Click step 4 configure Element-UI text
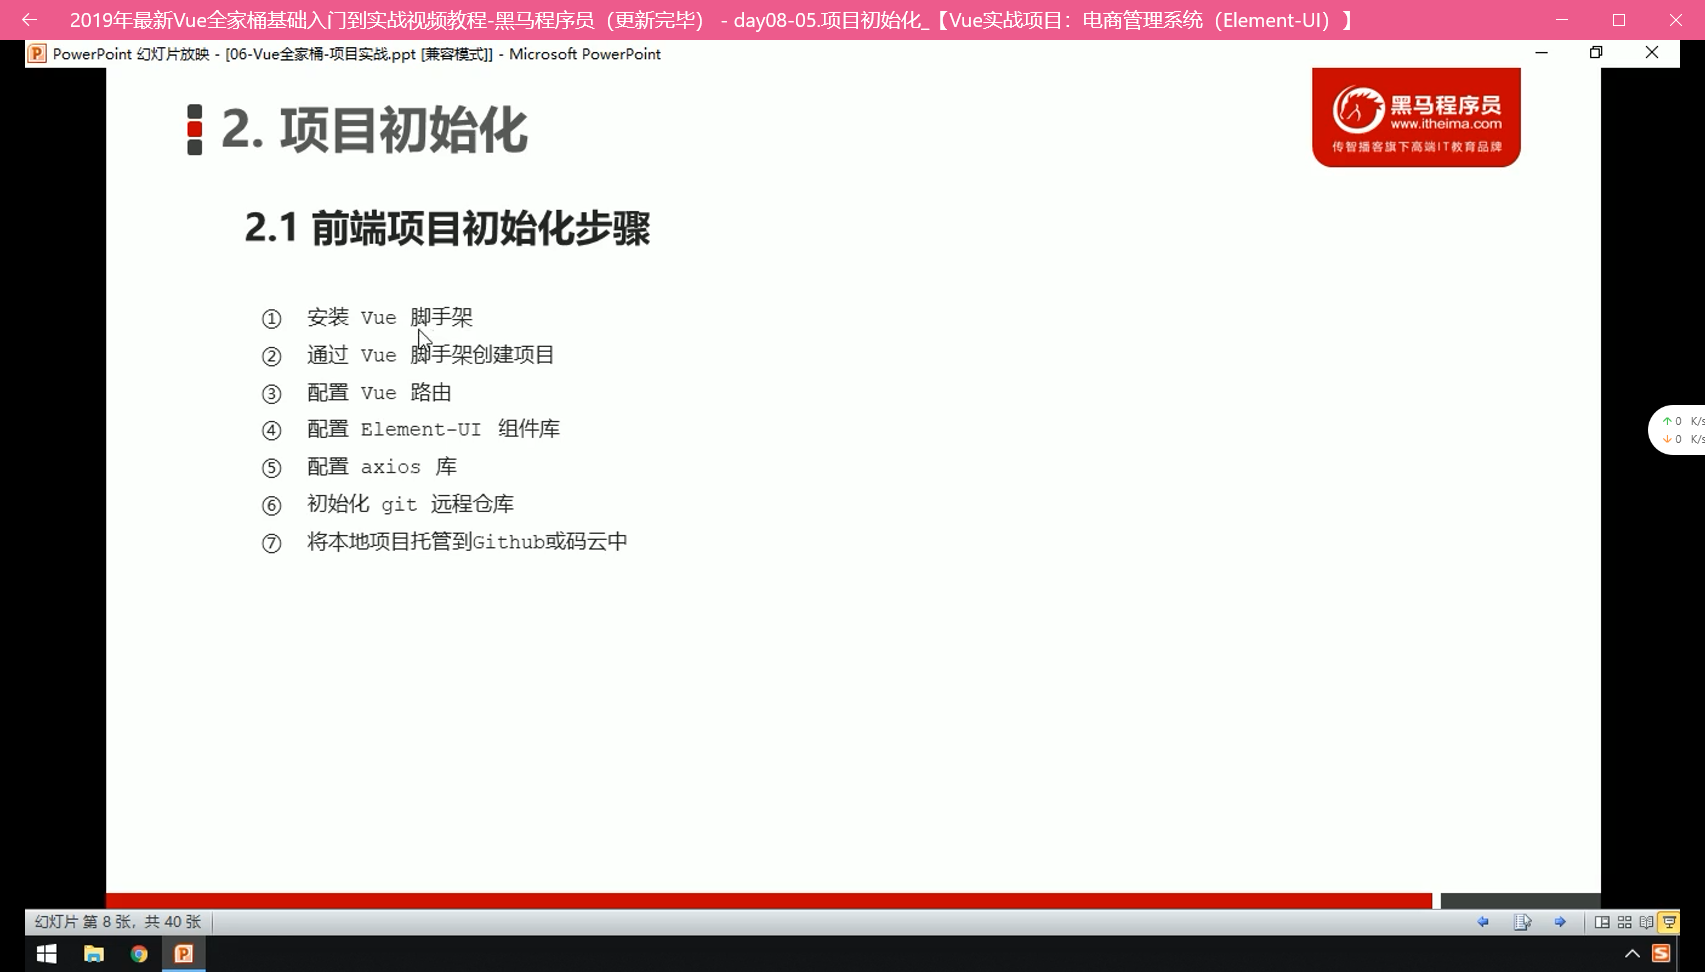Image resolution: width=1705 pixels, height=972 pixels. (433, 429)
